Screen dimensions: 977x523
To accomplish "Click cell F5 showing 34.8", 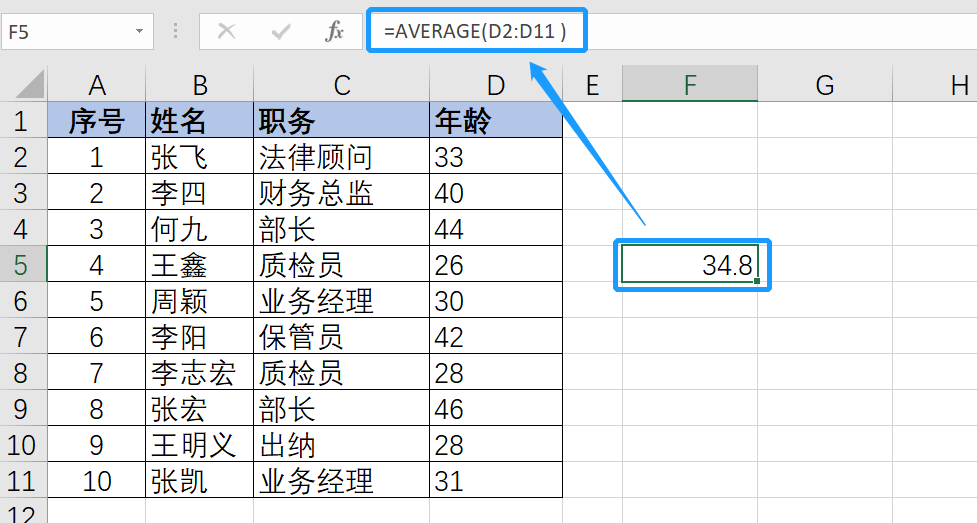I will 690,264.
